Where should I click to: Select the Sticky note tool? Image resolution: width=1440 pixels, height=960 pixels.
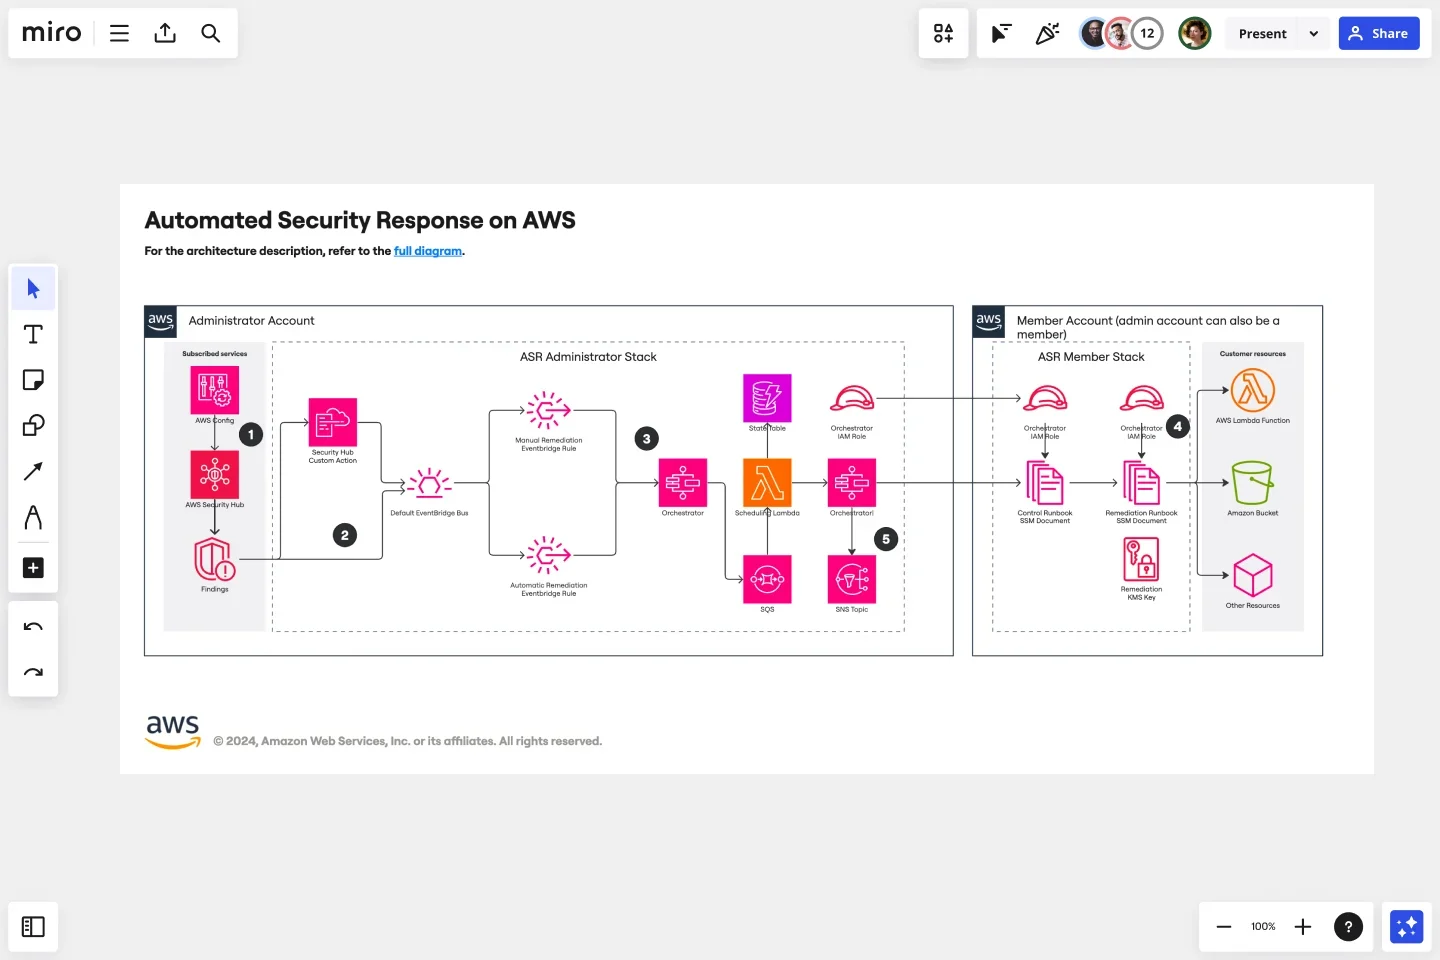pyautogui.click(x=33, y=380)
